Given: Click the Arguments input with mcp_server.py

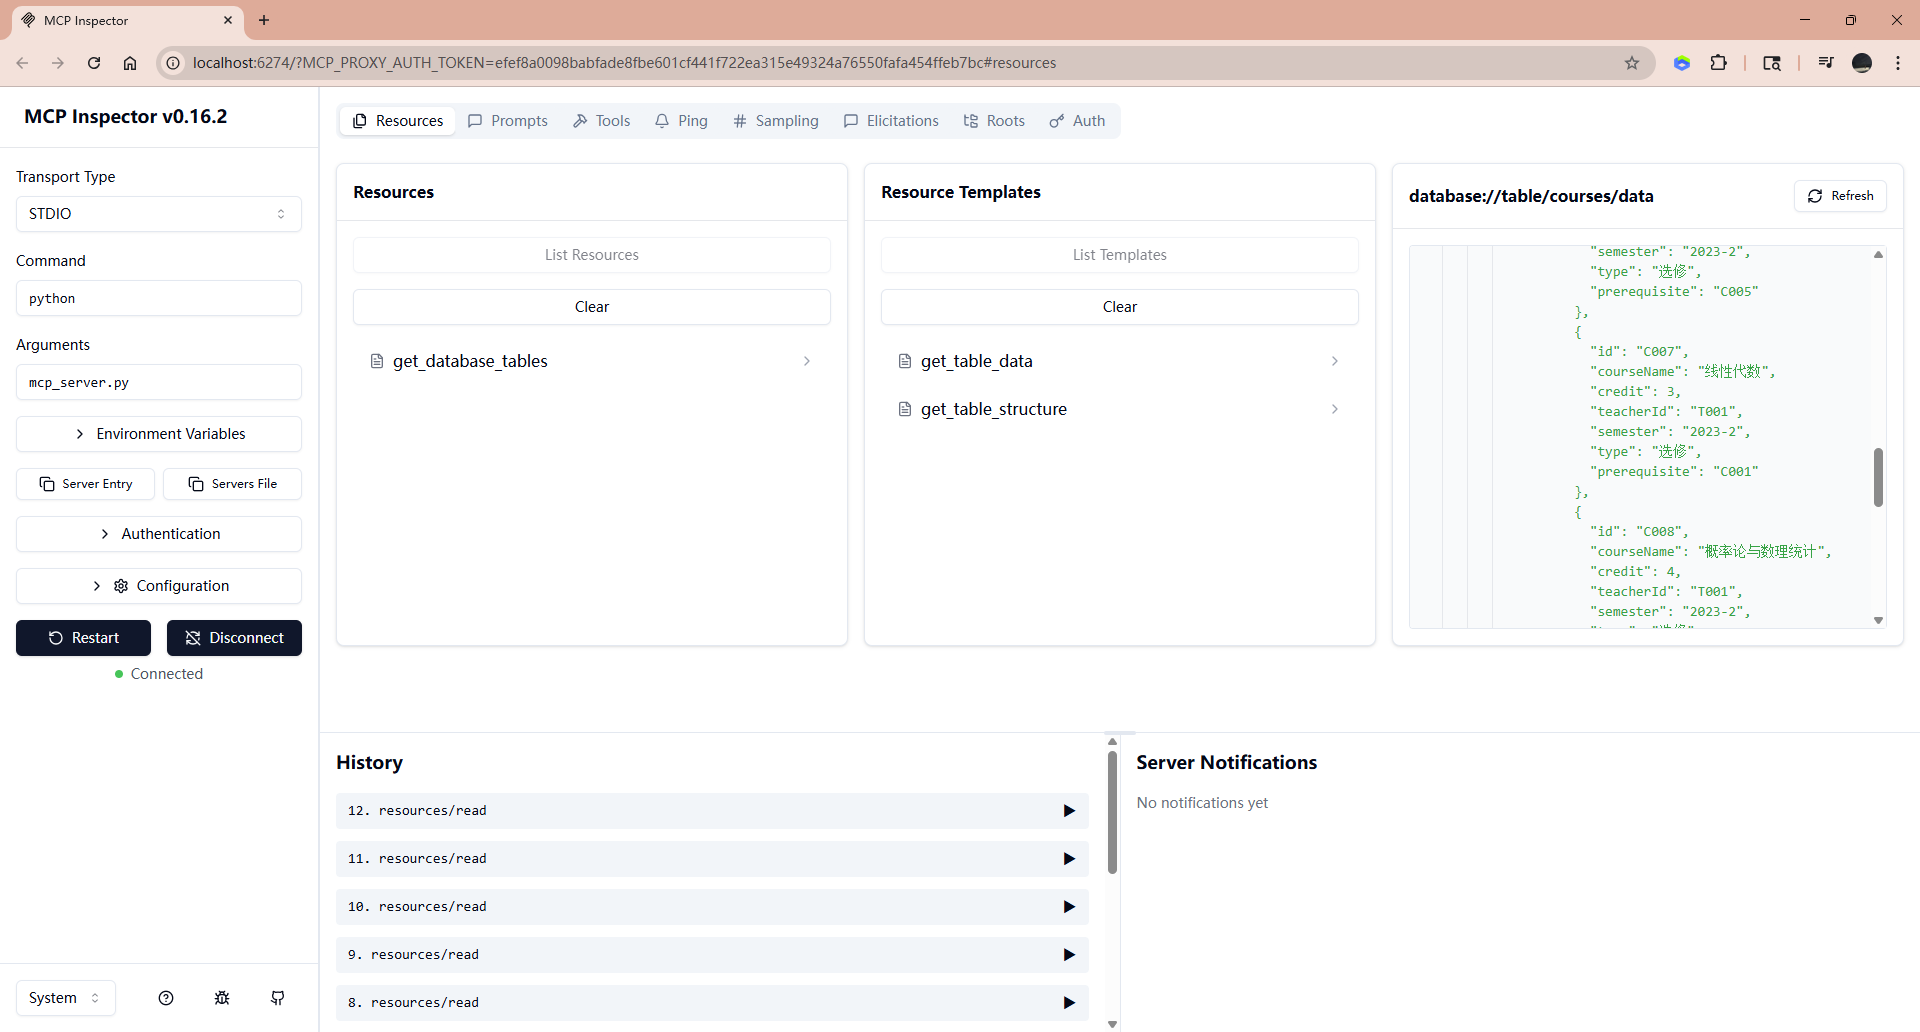Looking at the screenshot, I should click(x=159, y=382).
